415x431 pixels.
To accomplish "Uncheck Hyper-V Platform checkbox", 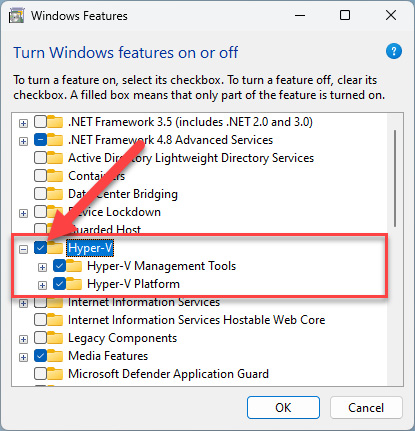I will pyautogui.click(x=59, y=284).
